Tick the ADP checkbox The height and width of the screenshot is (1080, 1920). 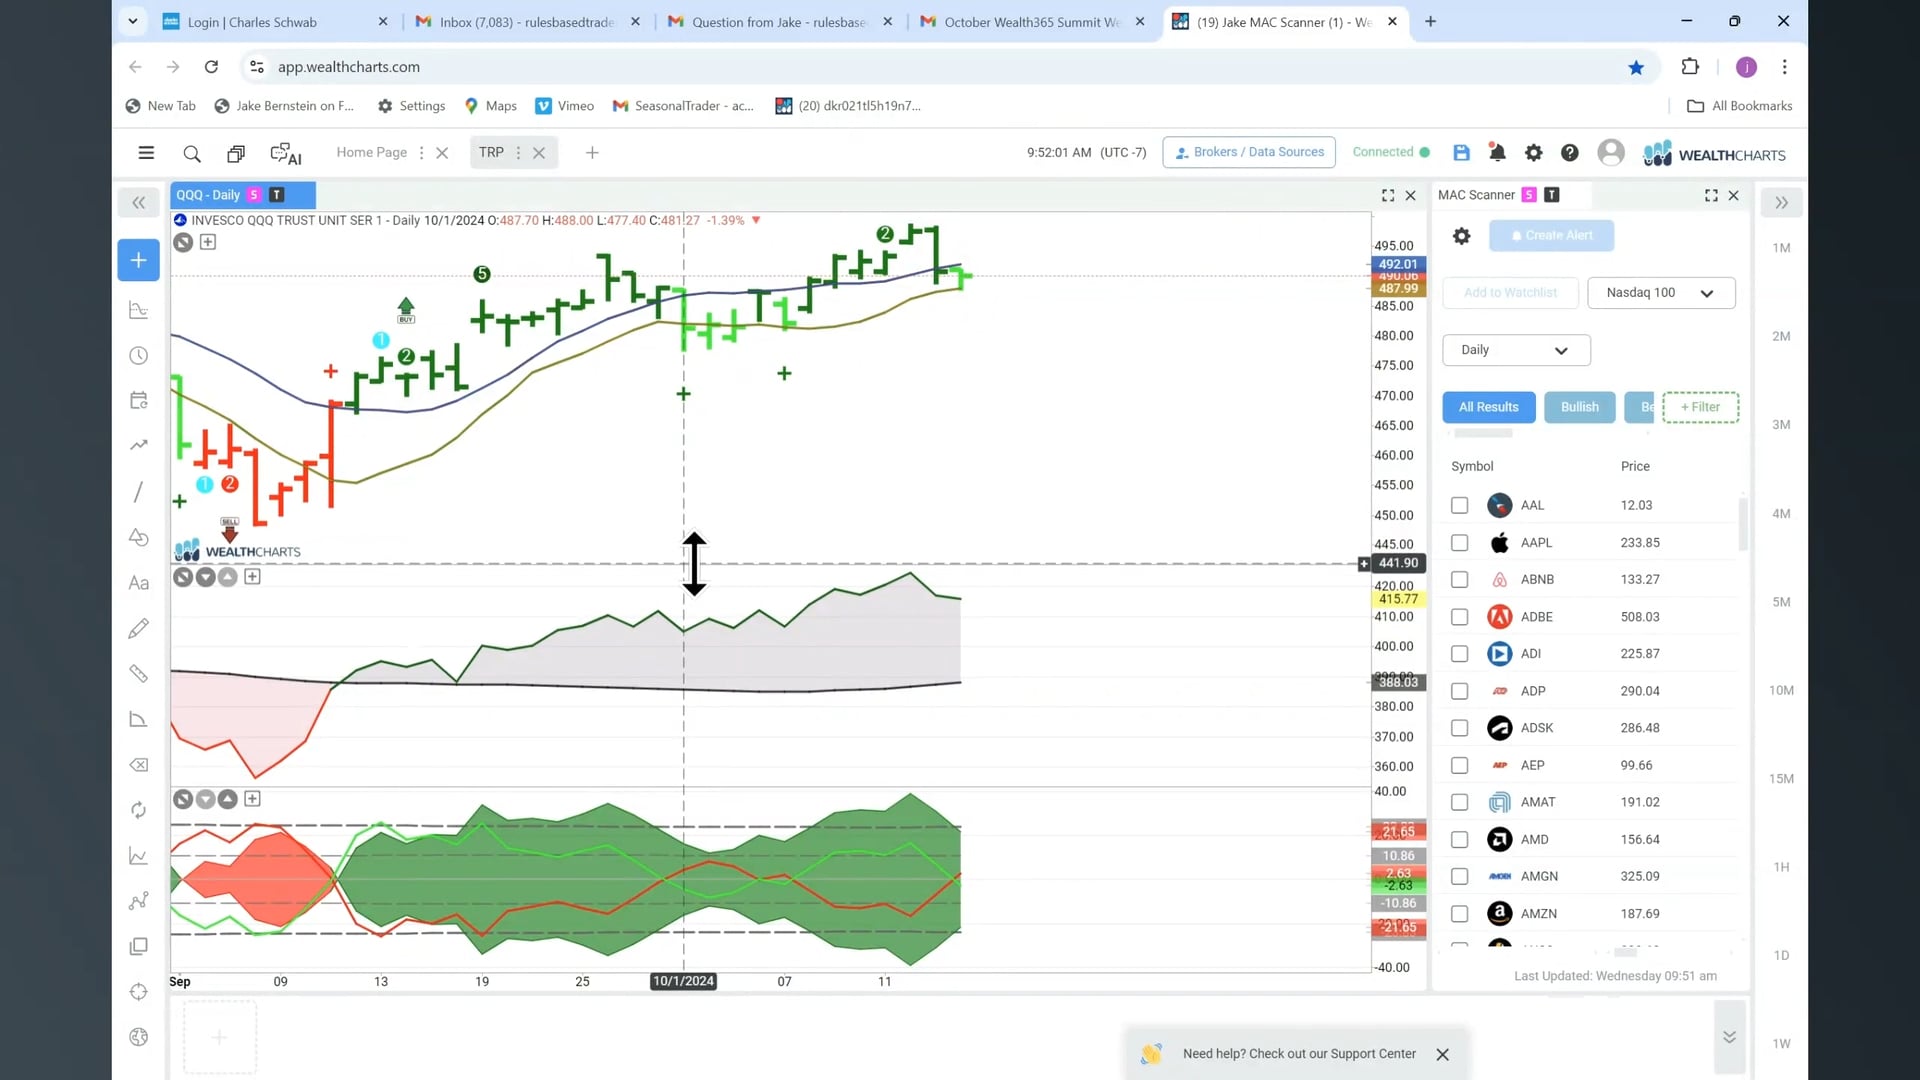pos(1460,691)
